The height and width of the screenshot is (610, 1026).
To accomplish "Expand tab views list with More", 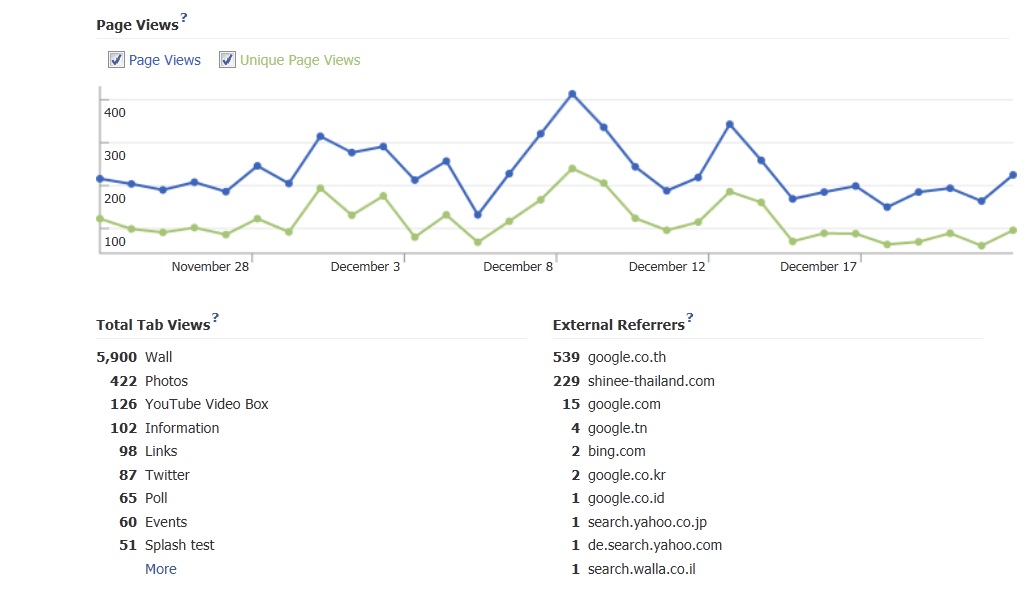I will (x=160, y=569).
